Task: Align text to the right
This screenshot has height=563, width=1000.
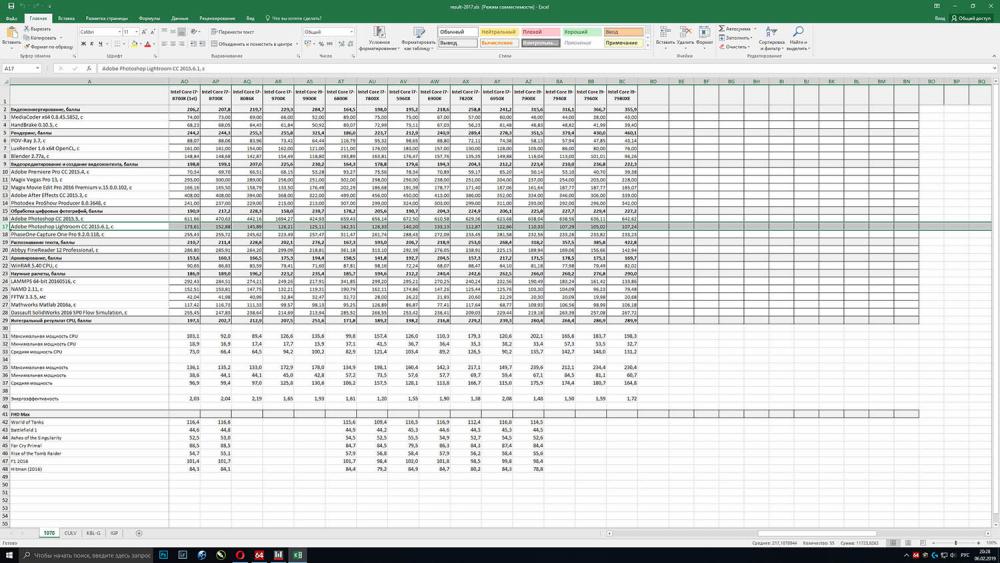Action: click(x=182, y=44)
